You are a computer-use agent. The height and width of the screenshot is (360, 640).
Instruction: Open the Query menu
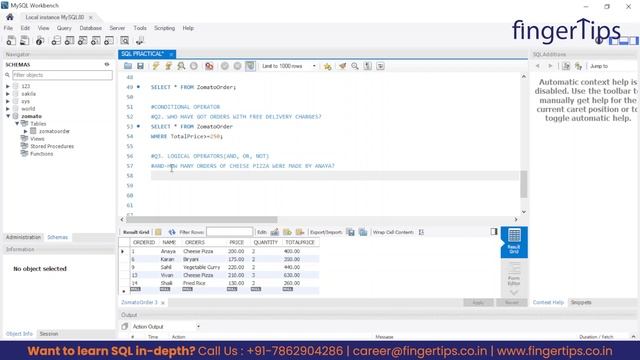pos(64,28)
